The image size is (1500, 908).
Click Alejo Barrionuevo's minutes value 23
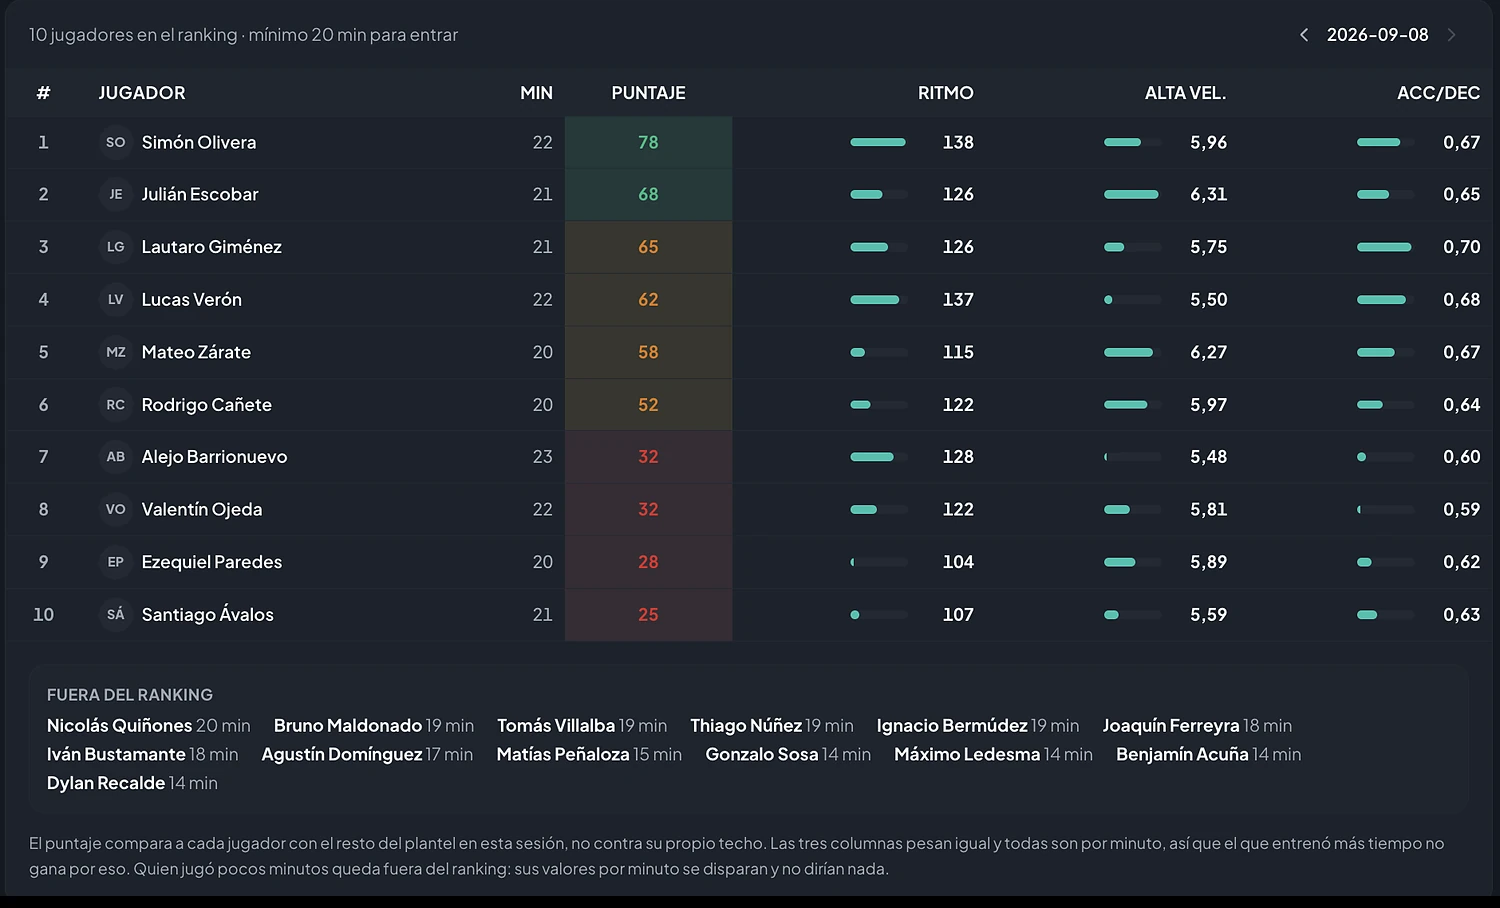(542, 457)
